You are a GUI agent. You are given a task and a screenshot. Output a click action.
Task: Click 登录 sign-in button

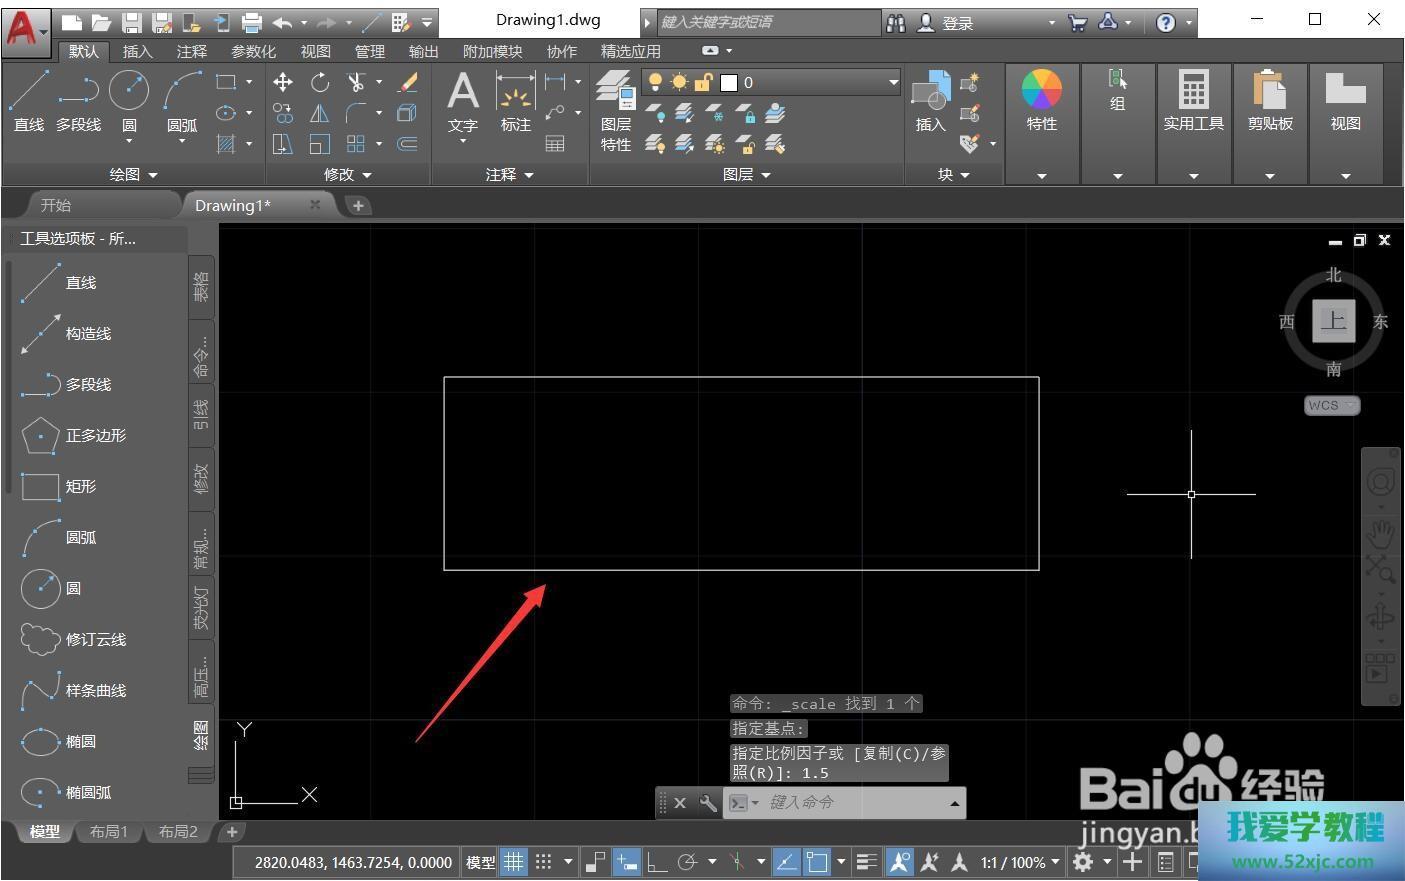pyautogui.click(x=957, y=22)
